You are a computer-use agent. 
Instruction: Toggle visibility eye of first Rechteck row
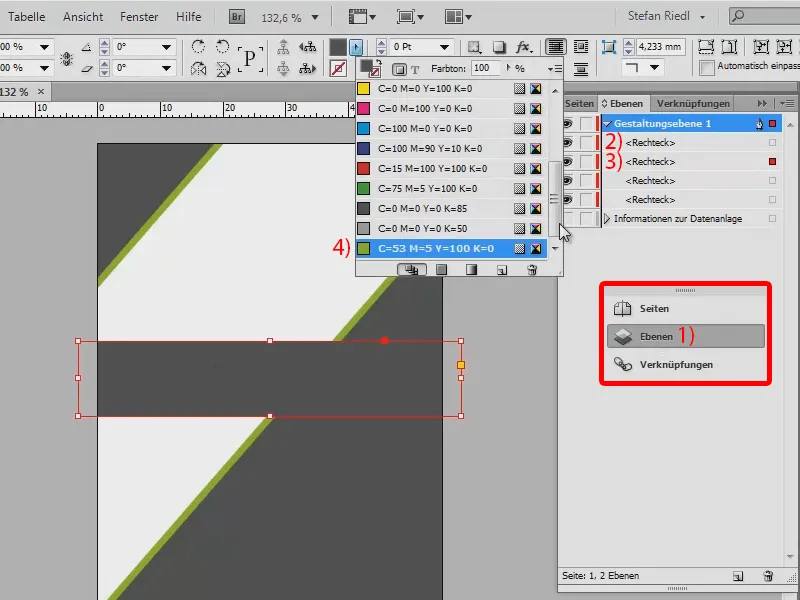(567, 143)
